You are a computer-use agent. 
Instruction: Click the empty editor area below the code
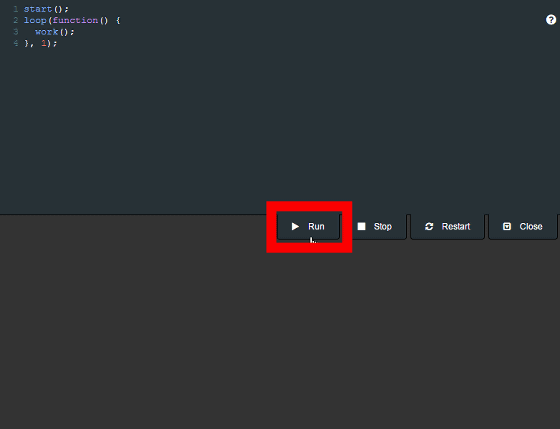coord(280,129)
